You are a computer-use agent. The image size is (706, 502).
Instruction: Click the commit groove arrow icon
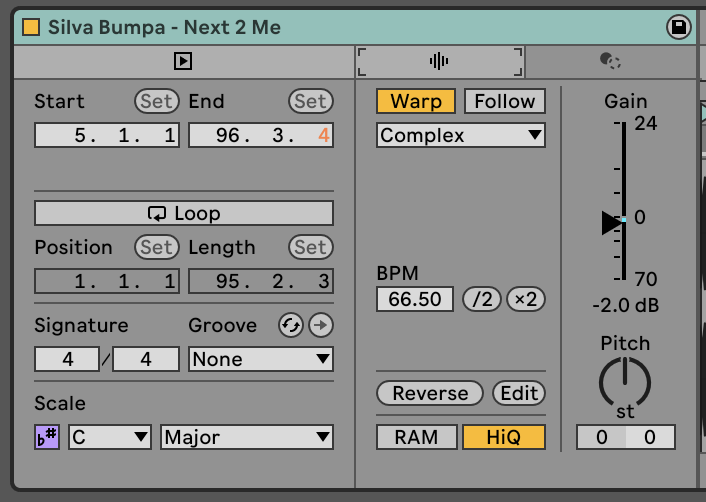coord(320,325)
